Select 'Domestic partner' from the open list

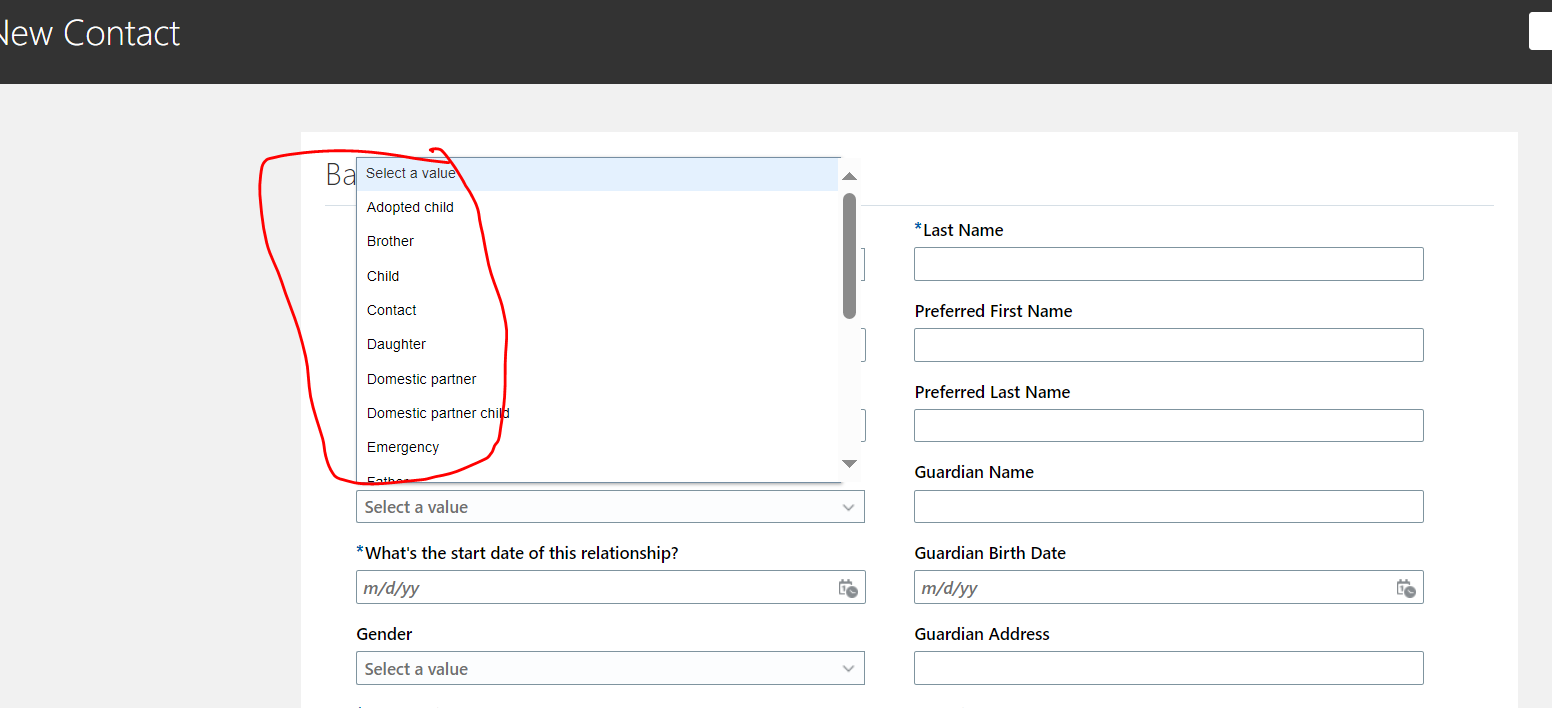pyautogui.click(x=421, y=379)
